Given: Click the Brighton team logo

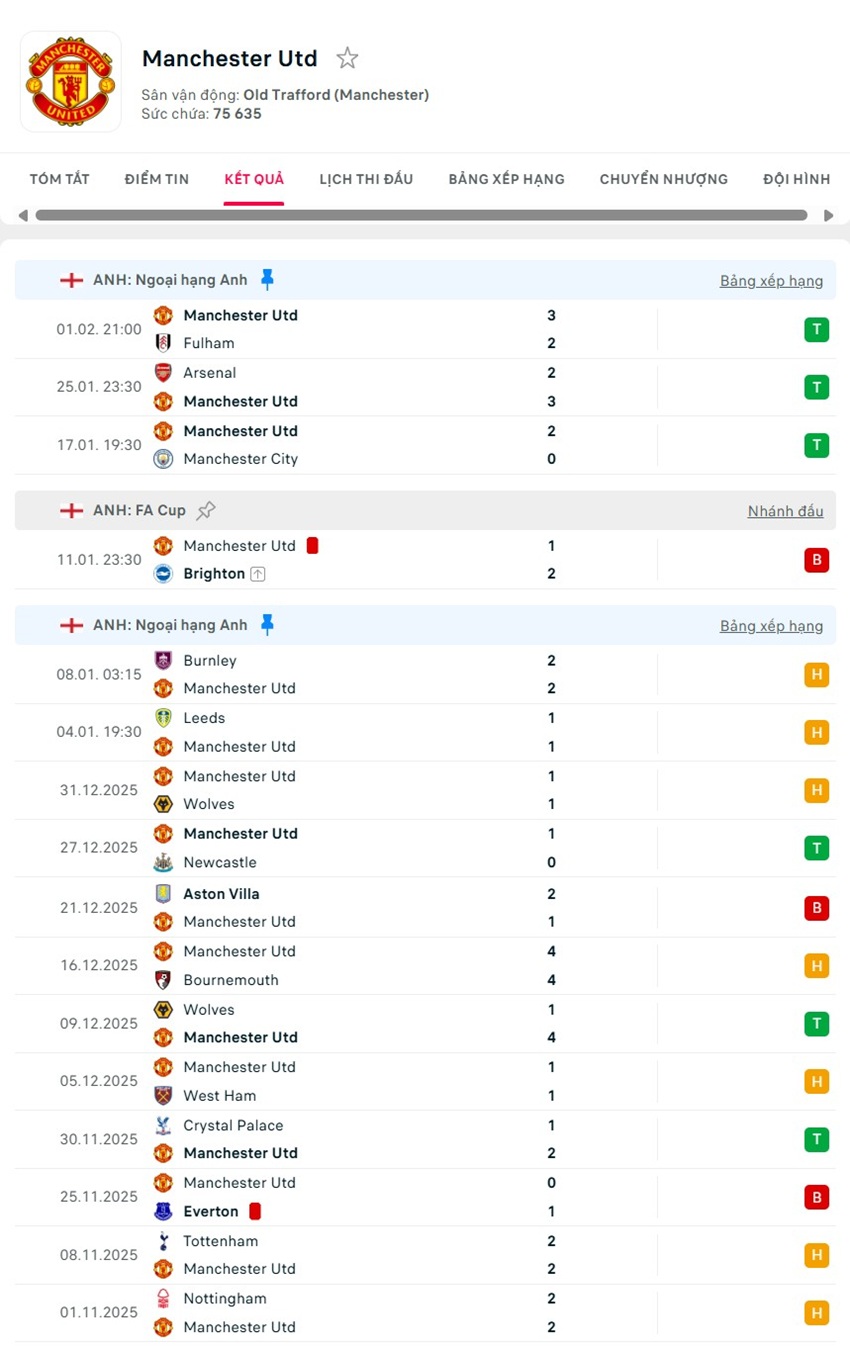Looking at the screenshot, I should [x=163, y=574].
